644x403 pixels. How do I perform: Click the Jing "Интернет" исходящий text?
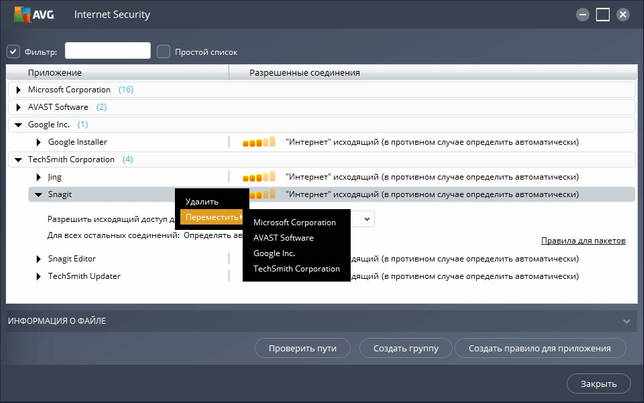[432, 177]
